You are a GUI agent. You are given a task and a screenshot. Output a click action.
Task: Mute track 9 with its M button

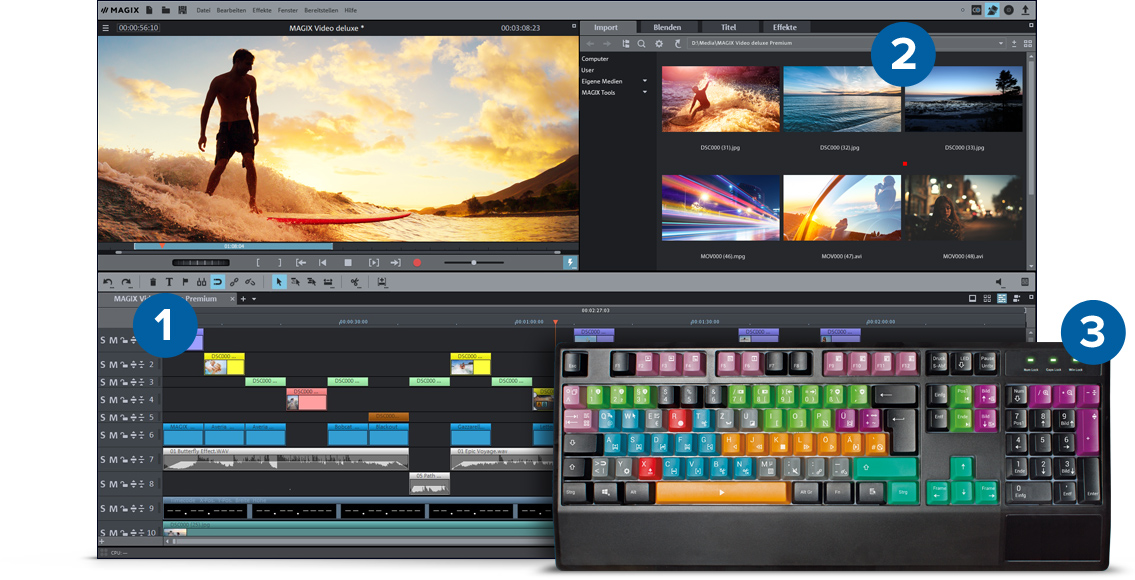click(113, 509)
